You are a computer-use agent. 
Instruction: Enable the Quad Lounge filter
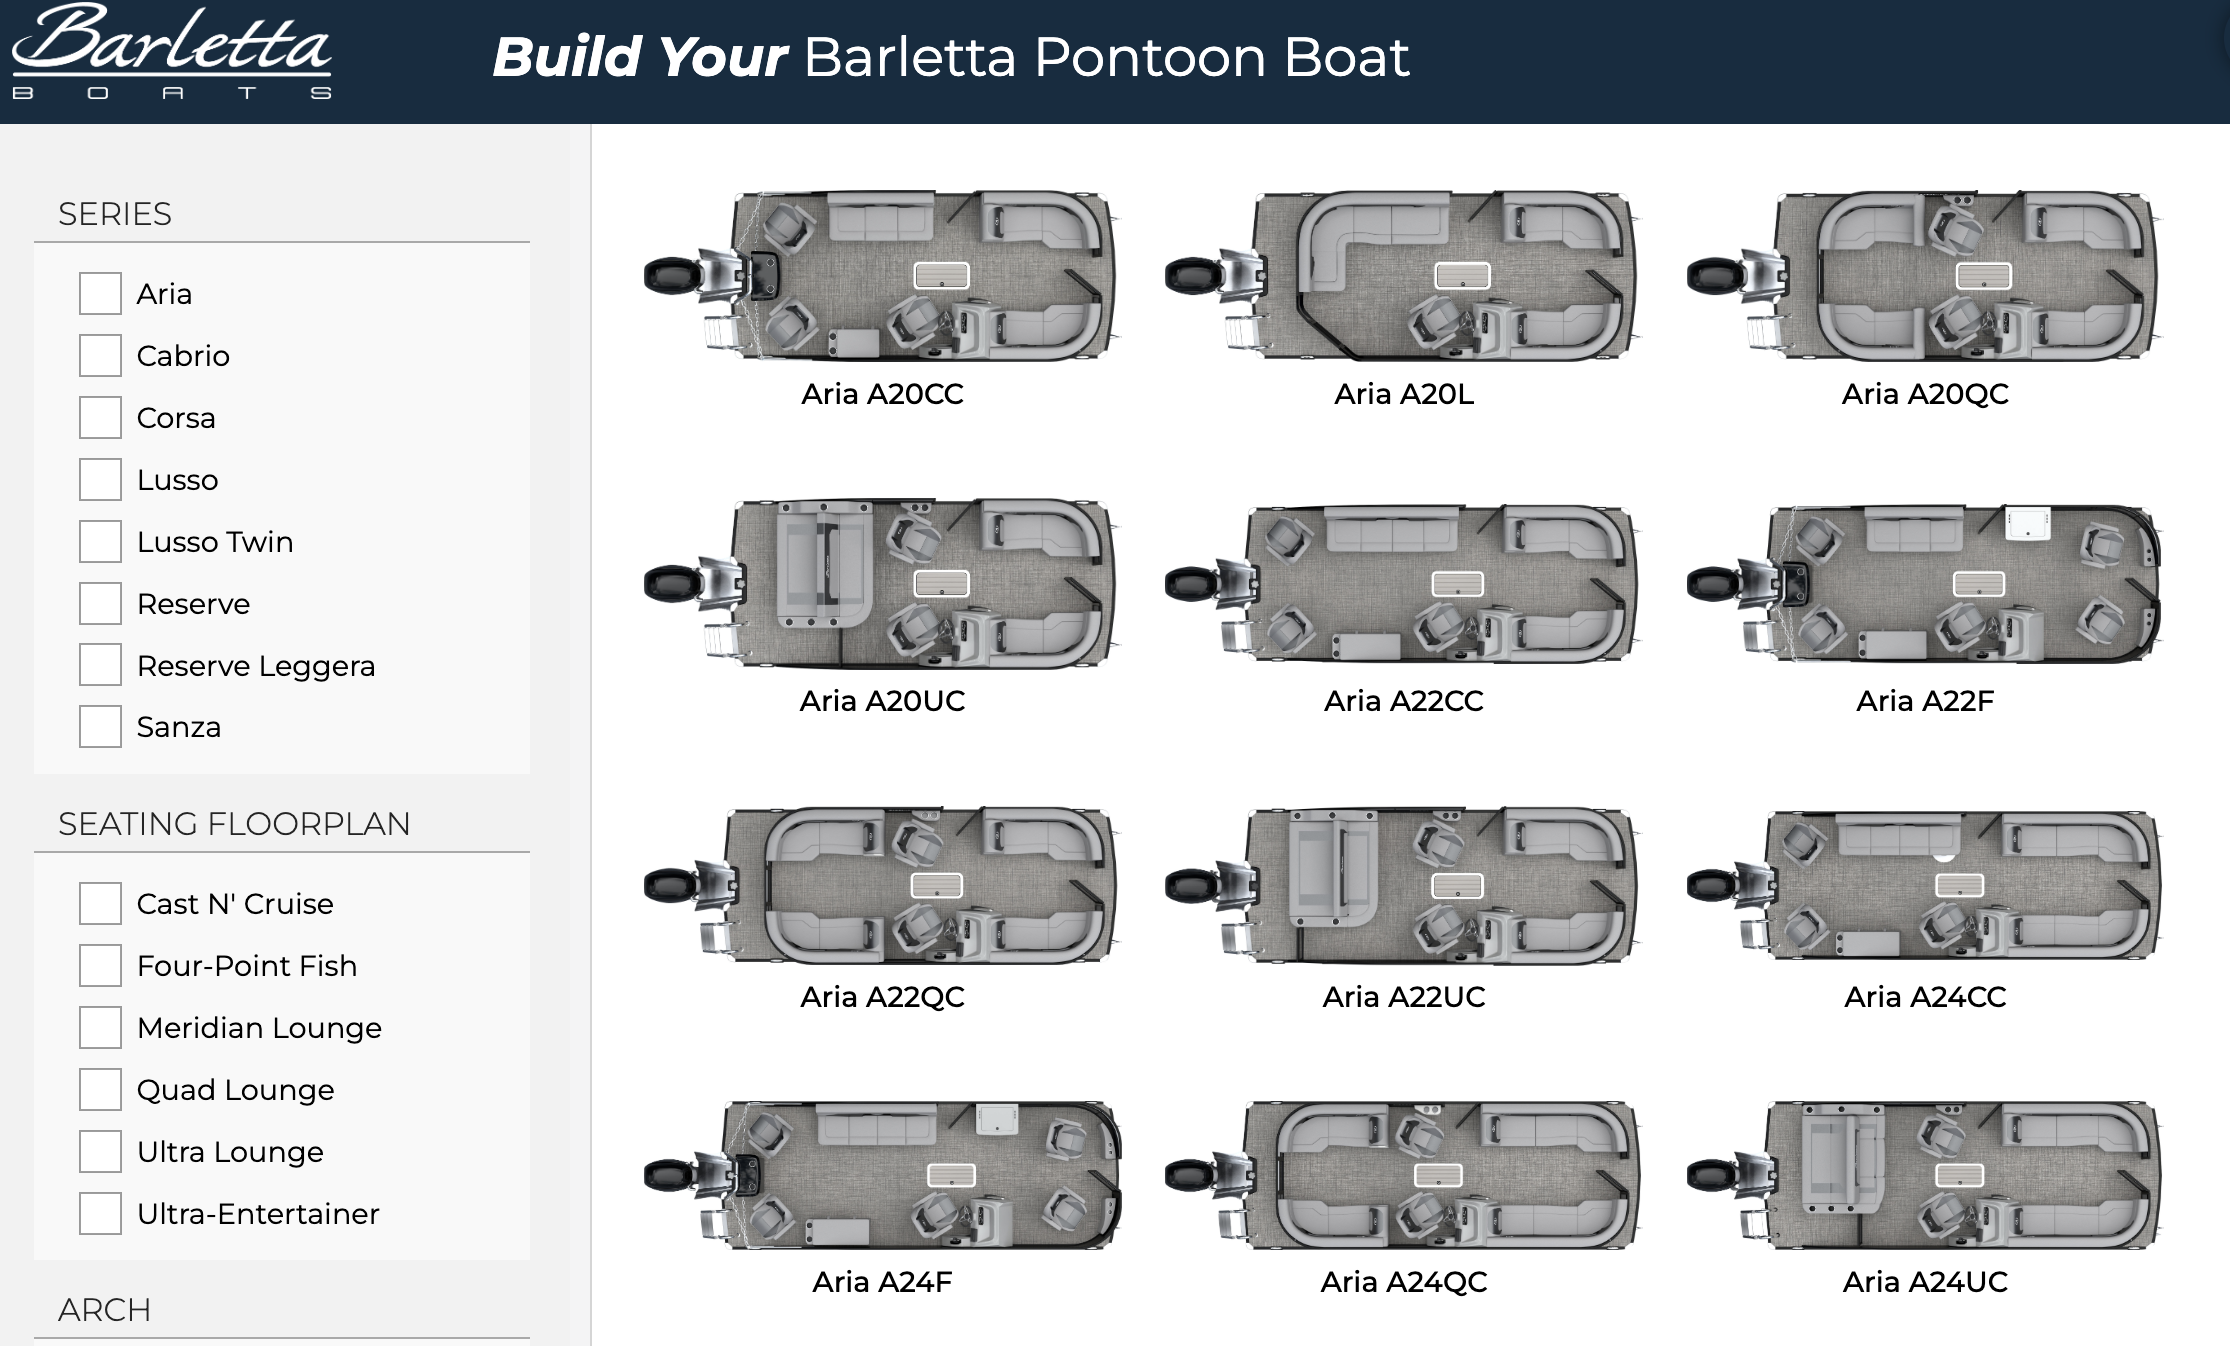click(x=100, y=1089)
